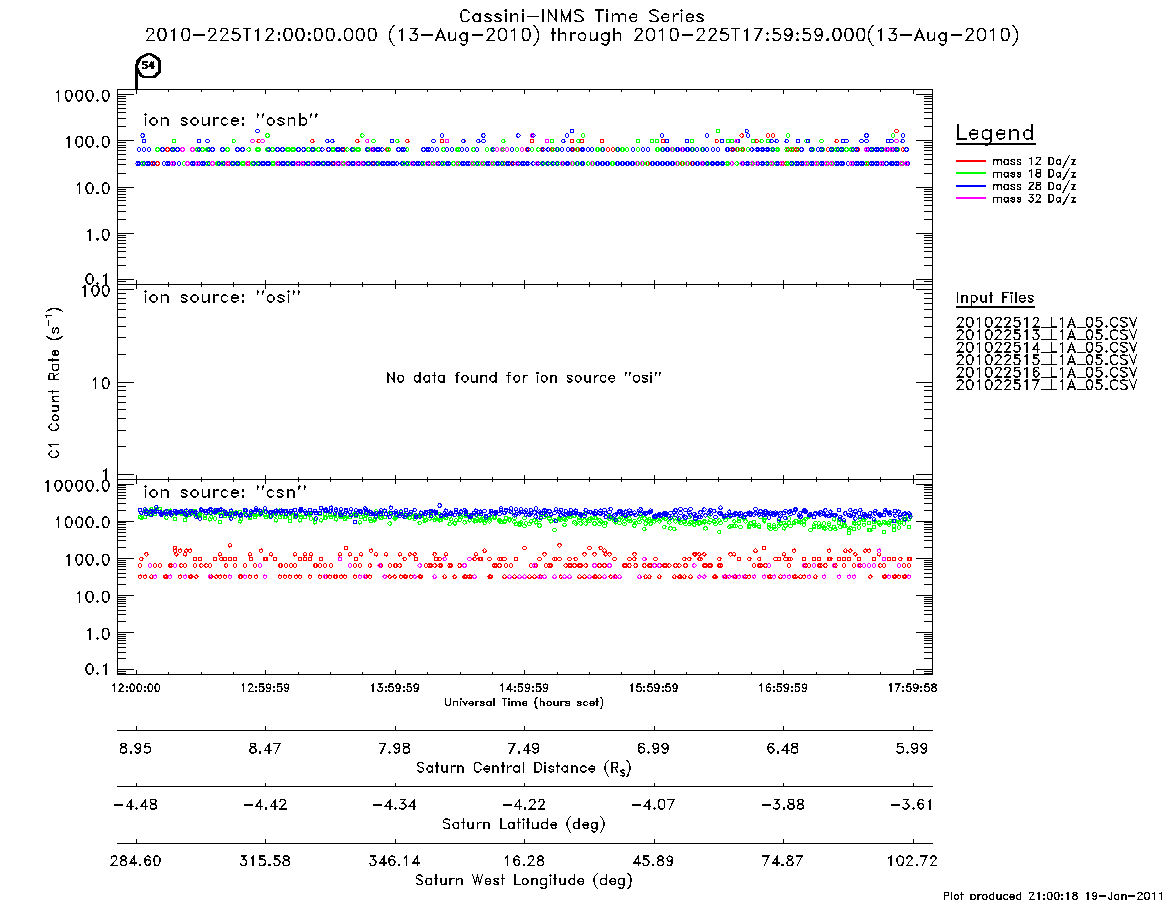The height and width of the screenshot is (900, 1165).
Task: Click the red mass 12 Da/z legend line
Action: coord(970,161)
